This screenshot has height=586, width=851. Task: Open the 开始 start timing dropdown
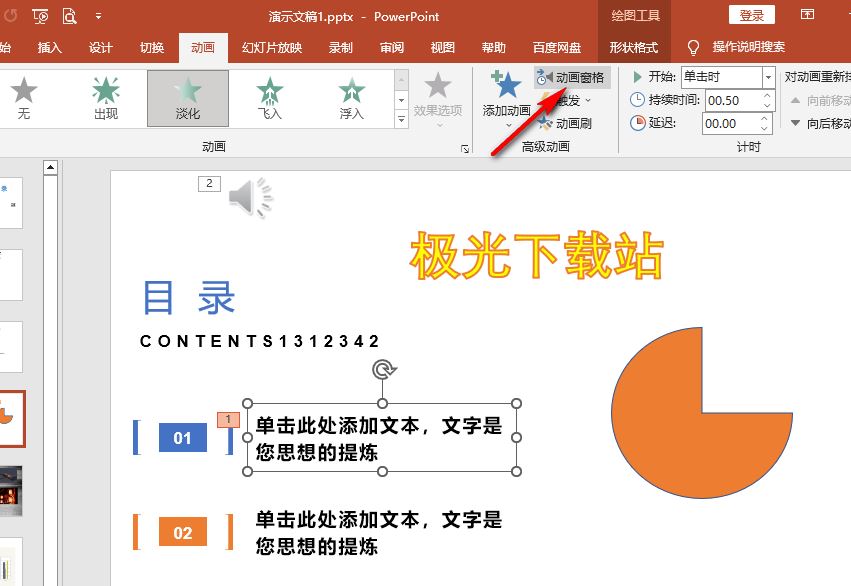tap(767, 77)
